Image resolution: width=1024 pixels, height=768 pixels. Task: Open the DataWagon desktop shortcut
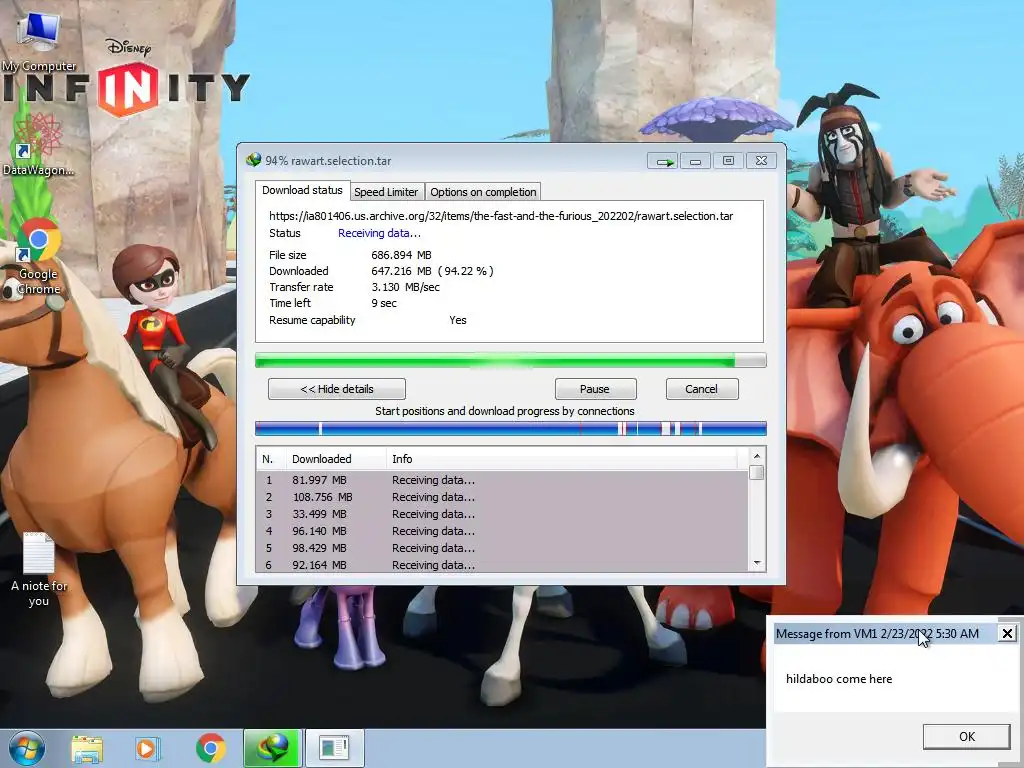click(x=38, y=145)
